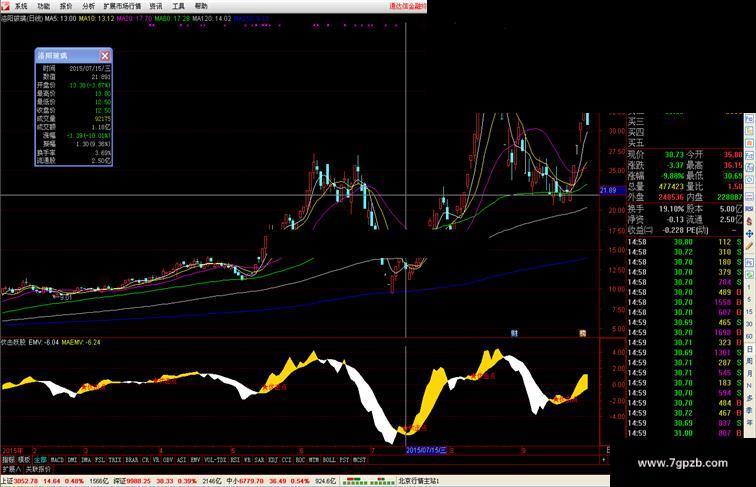The image size is (756, 487).
Task: Switch to 1-minute period in the sidebar
Action: pos(749,287)
